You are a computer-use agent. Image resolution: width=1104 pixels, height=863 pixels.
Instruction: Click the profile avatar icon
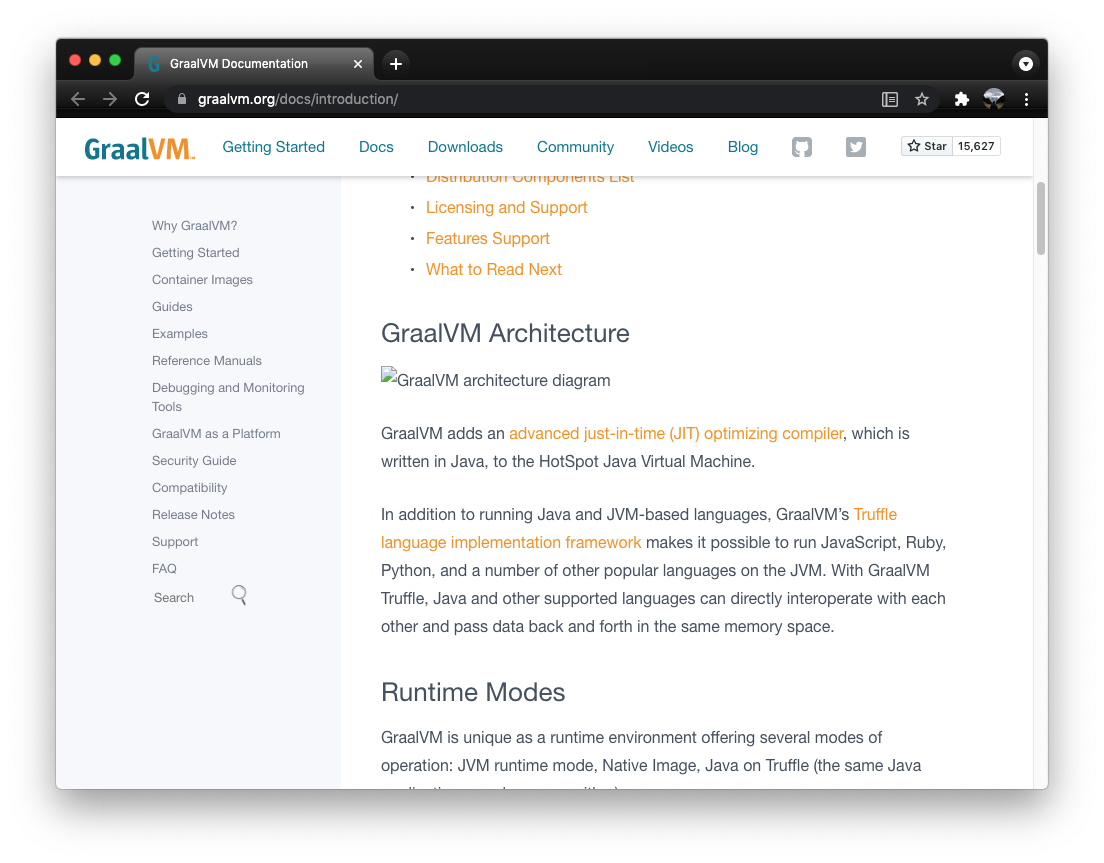[994, 99]
